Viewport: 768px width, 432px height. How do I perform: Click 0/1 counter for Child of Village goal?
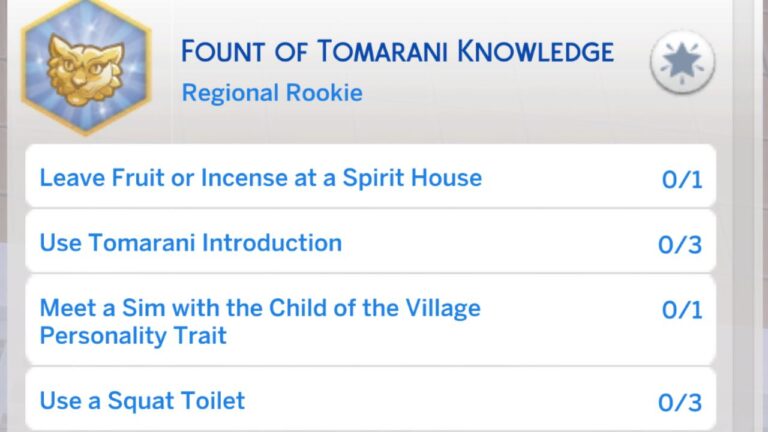tap(682, 311)
